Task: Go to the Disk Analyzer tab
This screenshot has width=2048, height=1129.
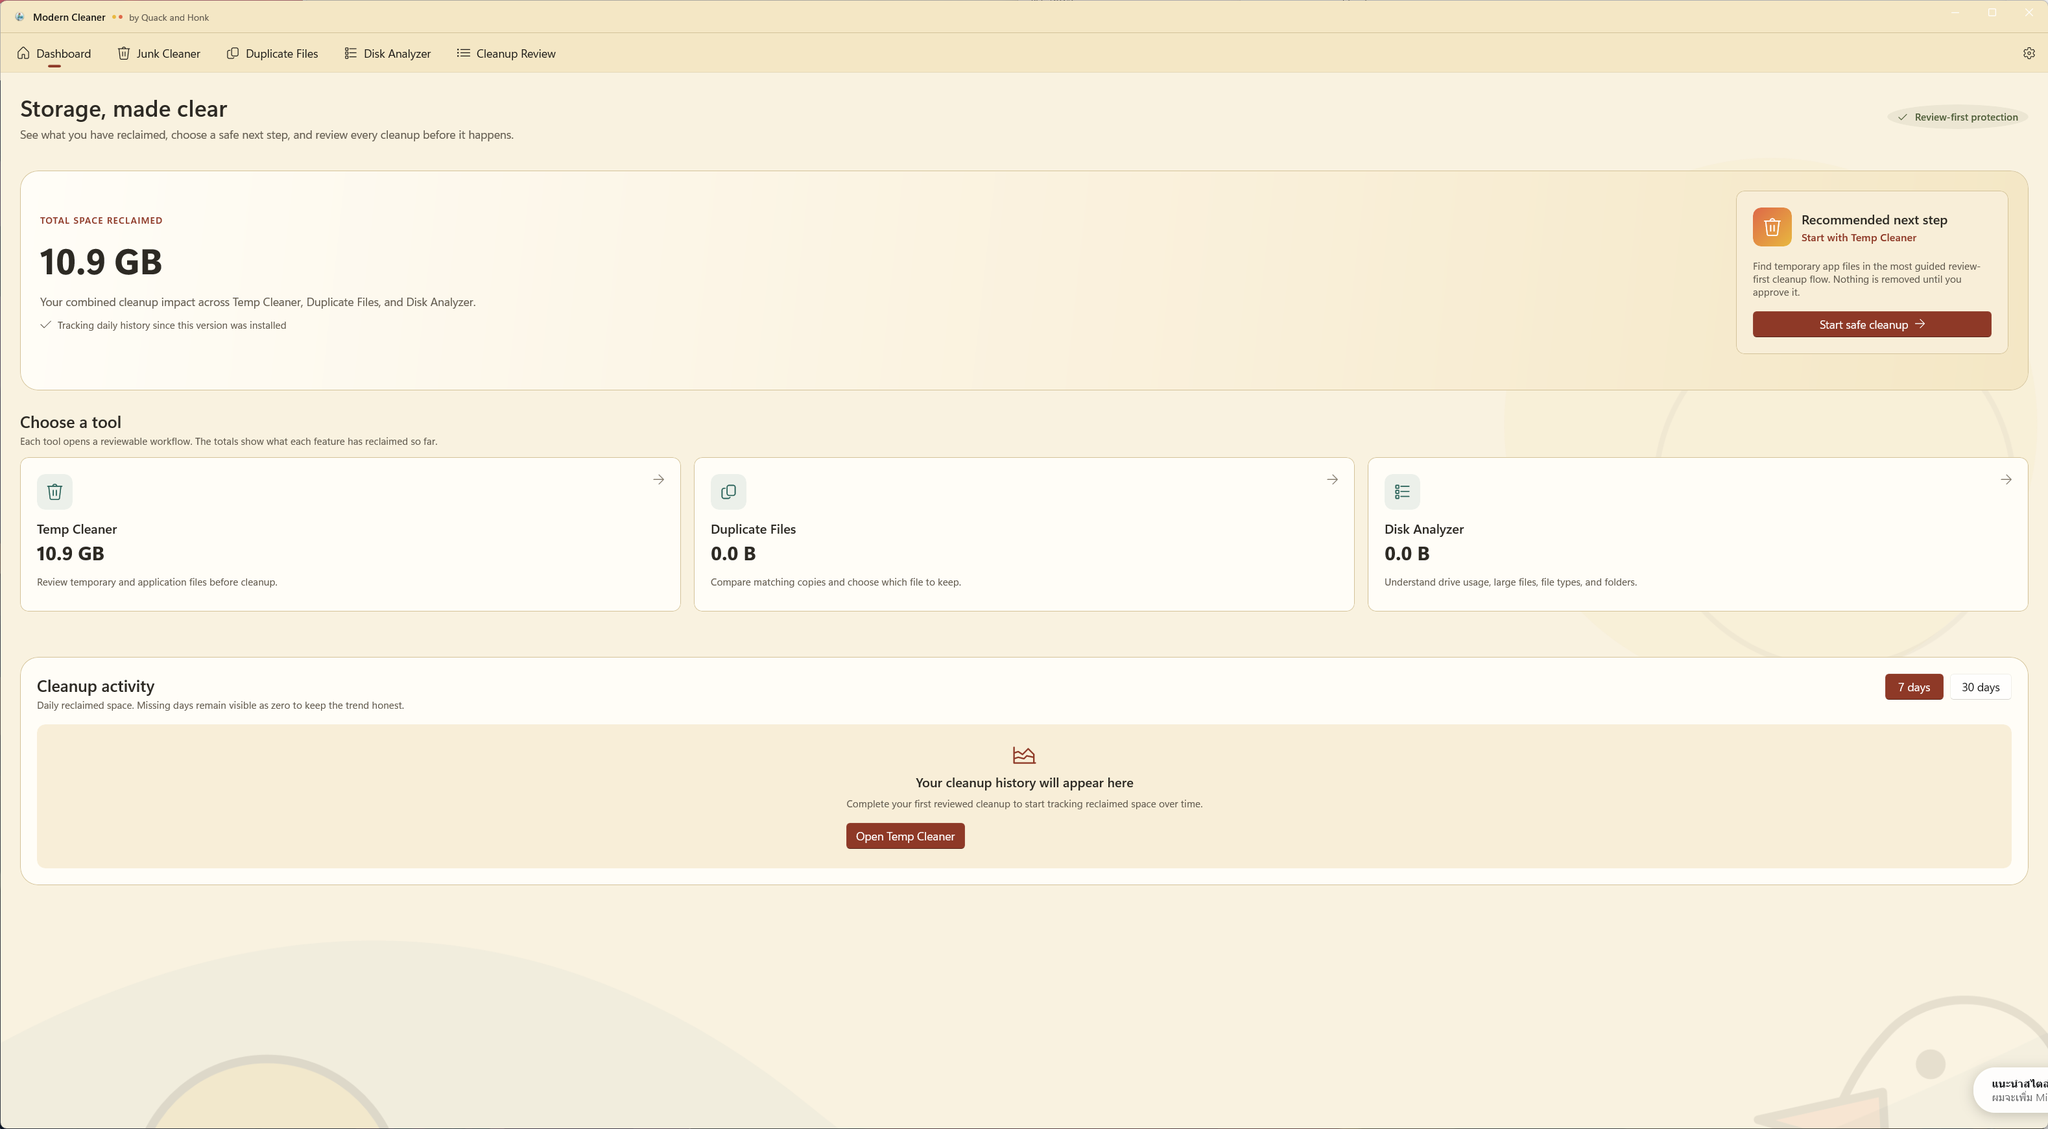Action: point(387,53)
